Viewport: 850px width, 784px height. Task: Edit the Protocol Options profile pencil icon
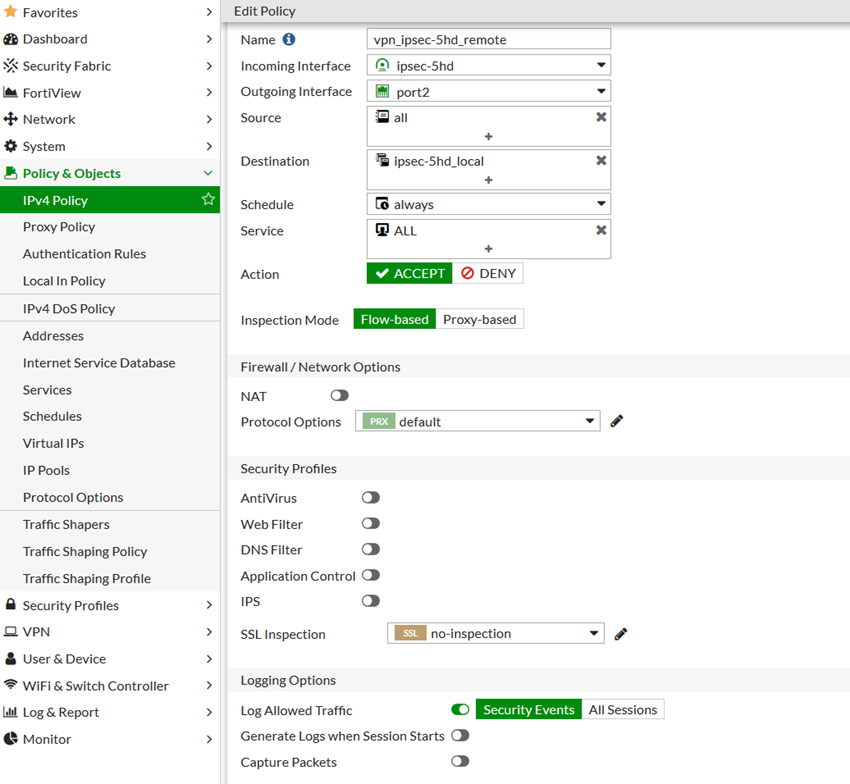tap(617, 421)
